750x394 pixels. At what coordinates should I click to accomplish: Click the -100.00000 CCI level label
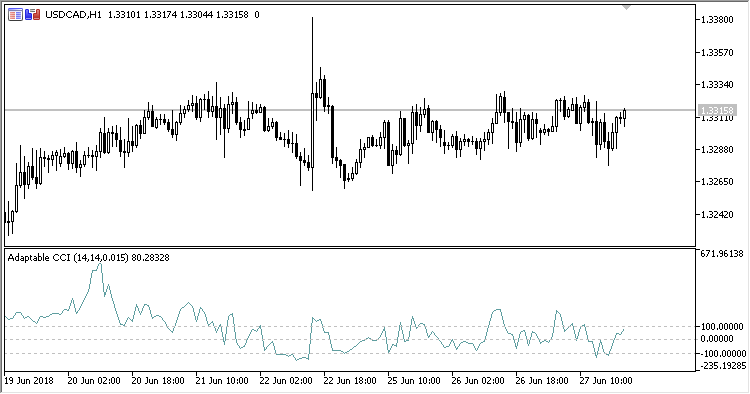tap(722, 354)
